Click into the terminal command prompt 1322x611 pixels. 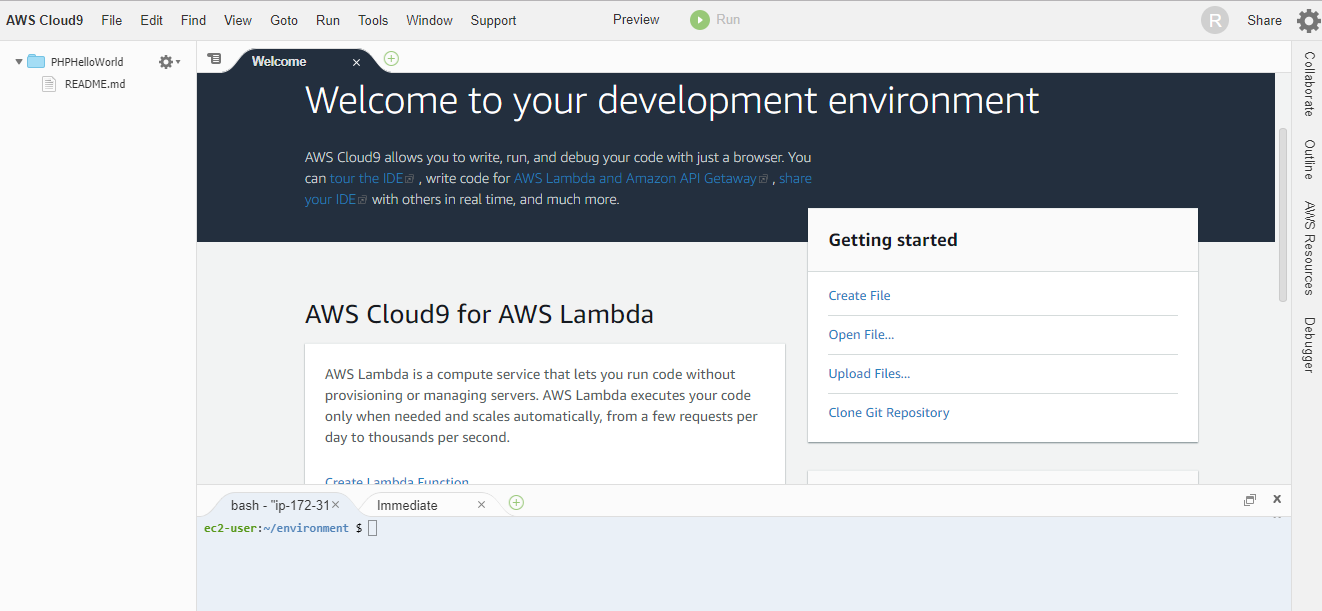coord(373,528)
